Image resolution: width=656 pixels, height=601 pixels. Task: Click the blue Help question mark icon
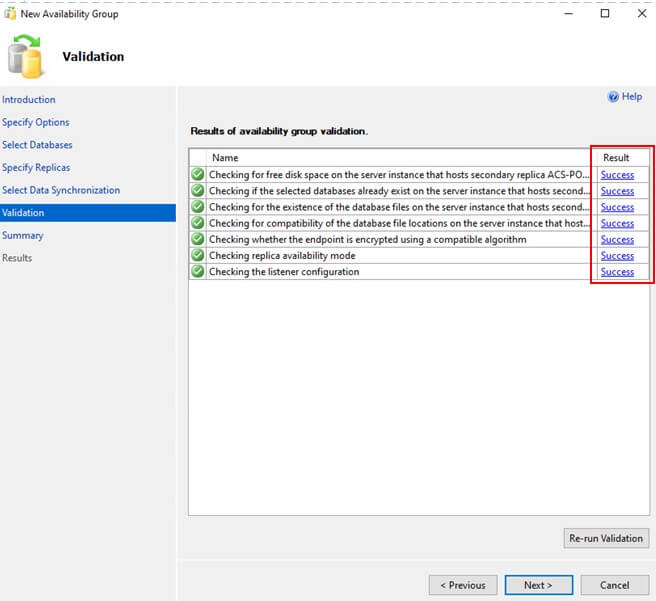click(x=613, y=97)
